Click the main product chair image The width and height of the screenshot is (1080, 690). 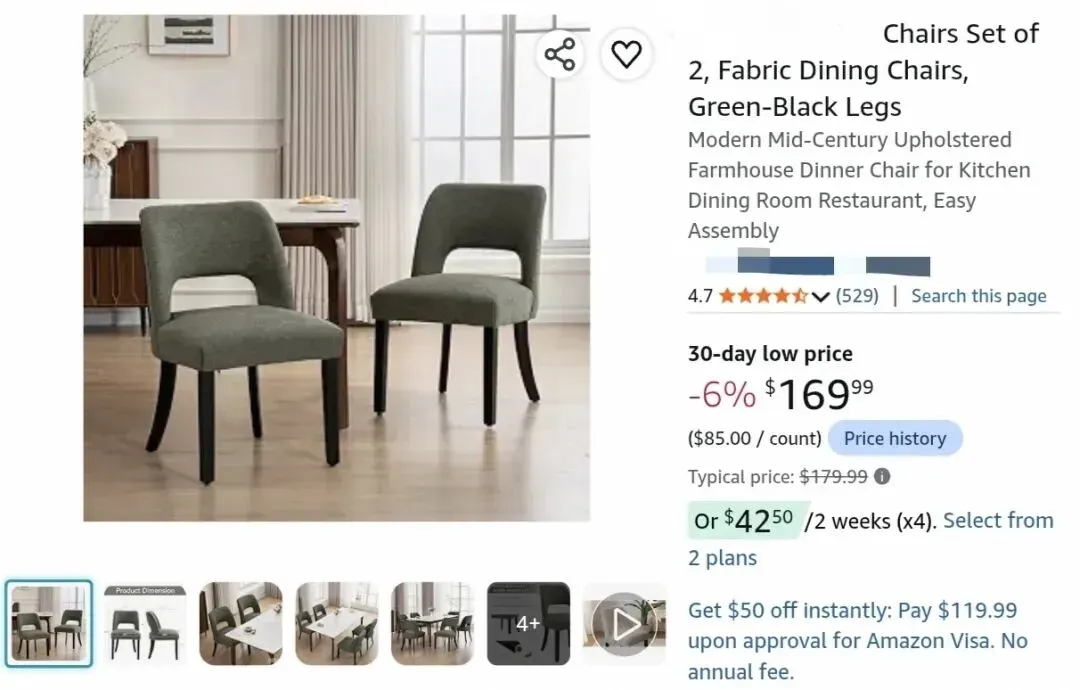coord(337,268)
